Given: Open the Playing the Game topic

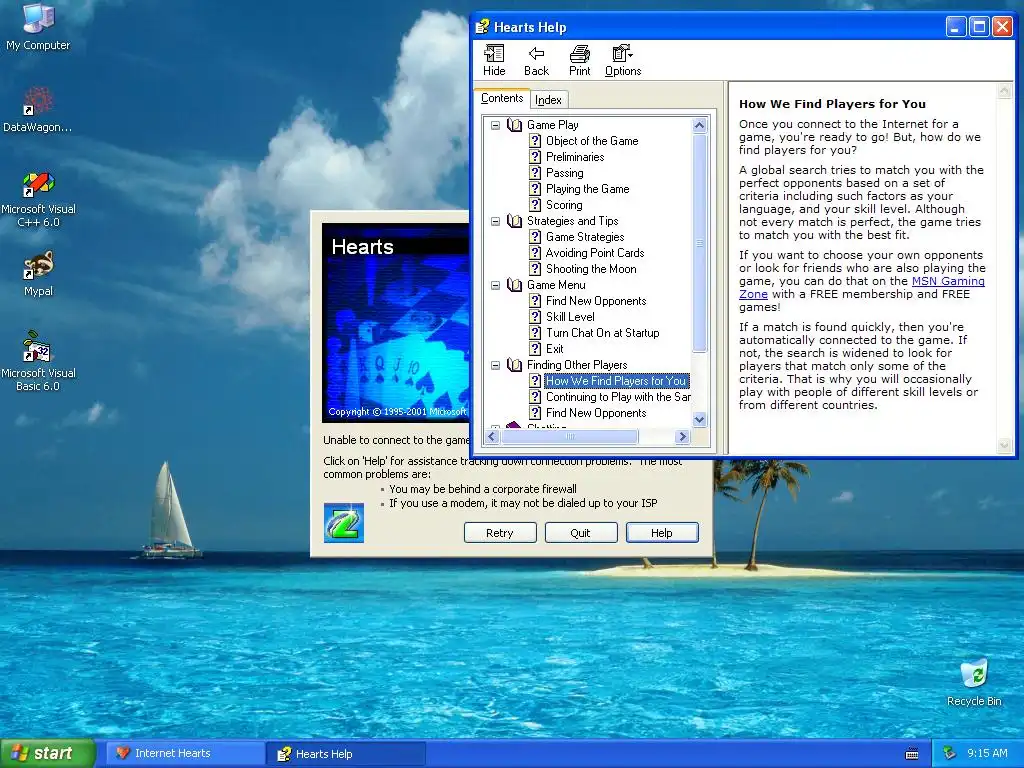Looking at the screenshot, I should tap(587, 189).
